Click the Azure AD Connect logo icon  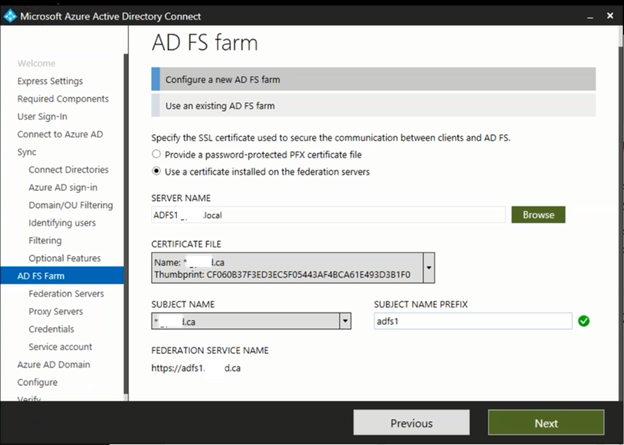click(x=10, y=16)
